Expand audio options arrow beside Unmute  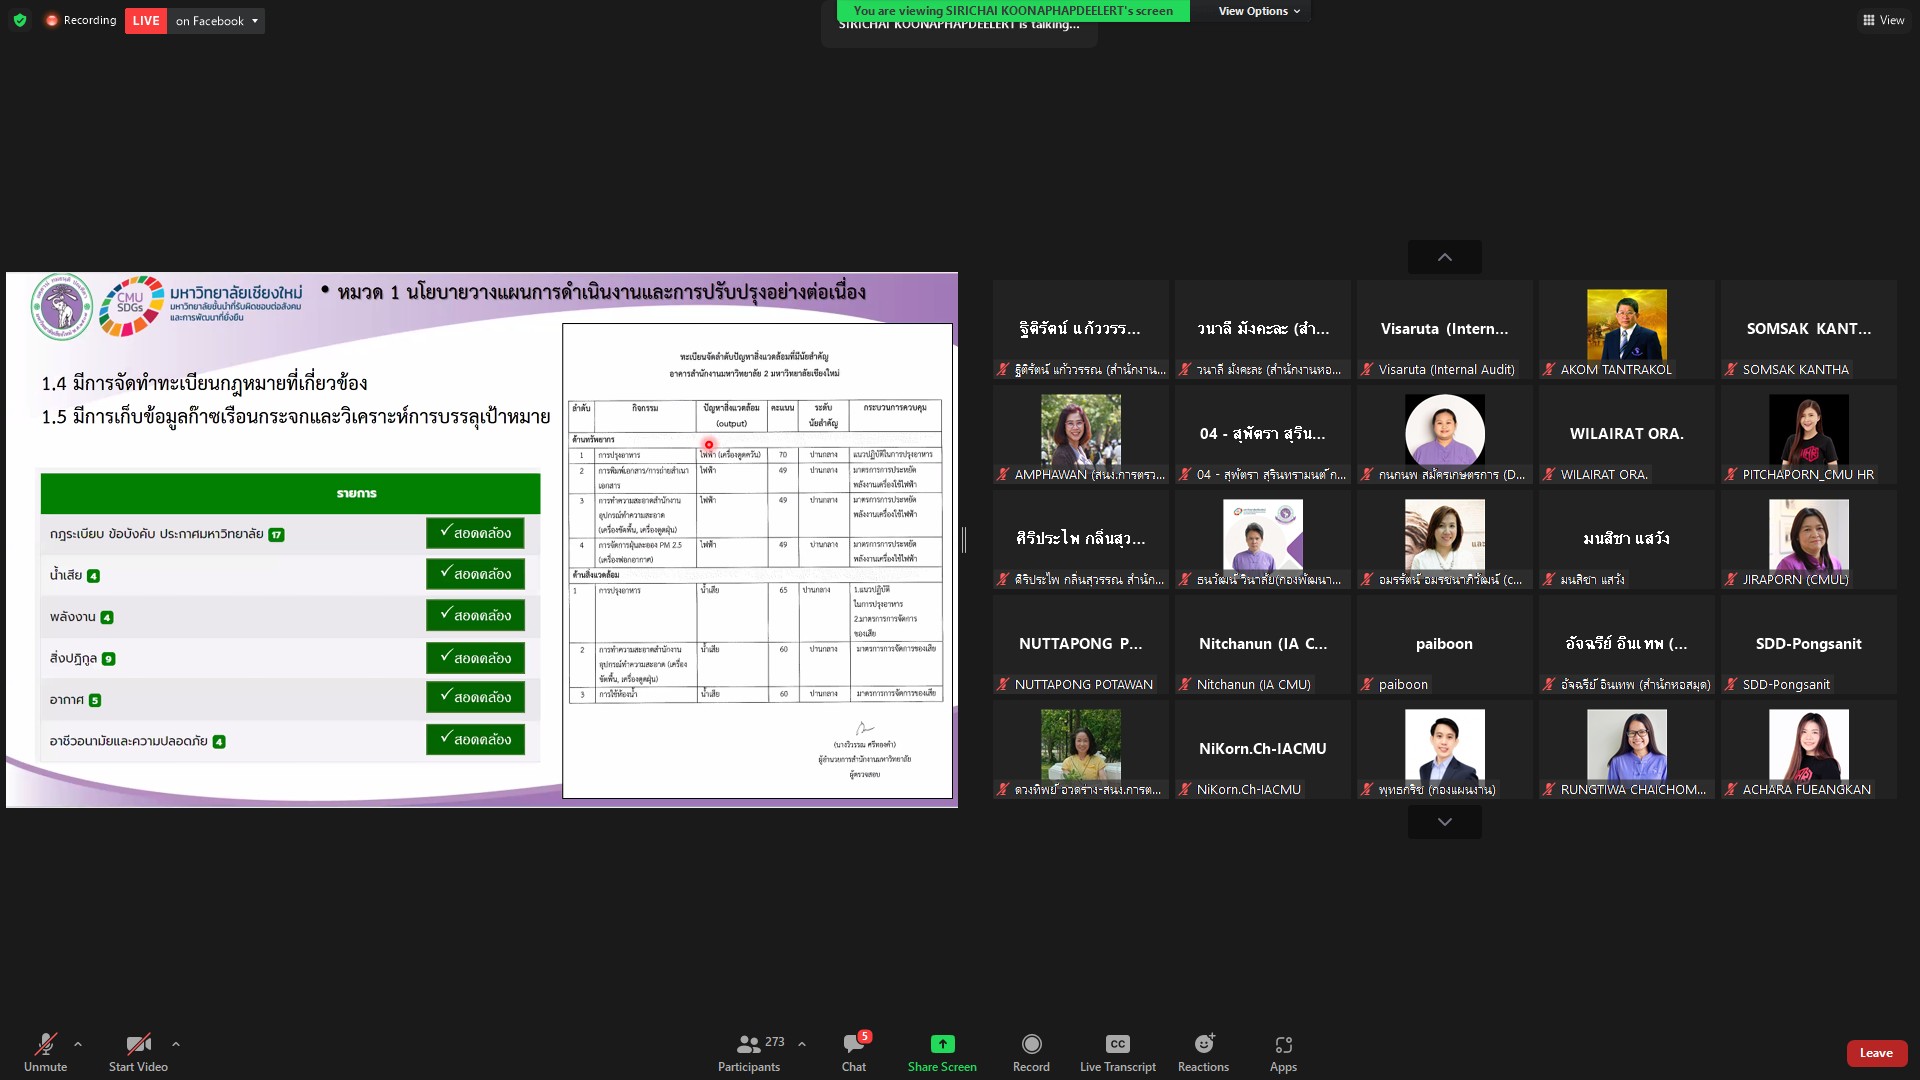tap(78, 1044)
